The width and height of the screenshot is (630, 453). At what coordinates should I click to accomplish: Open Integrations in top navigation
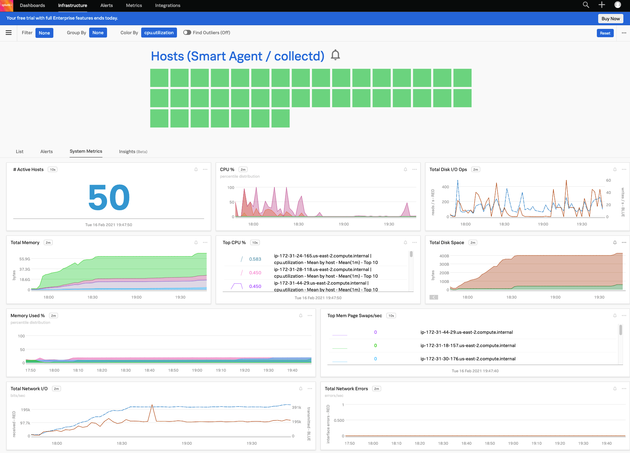click(168, 5)
